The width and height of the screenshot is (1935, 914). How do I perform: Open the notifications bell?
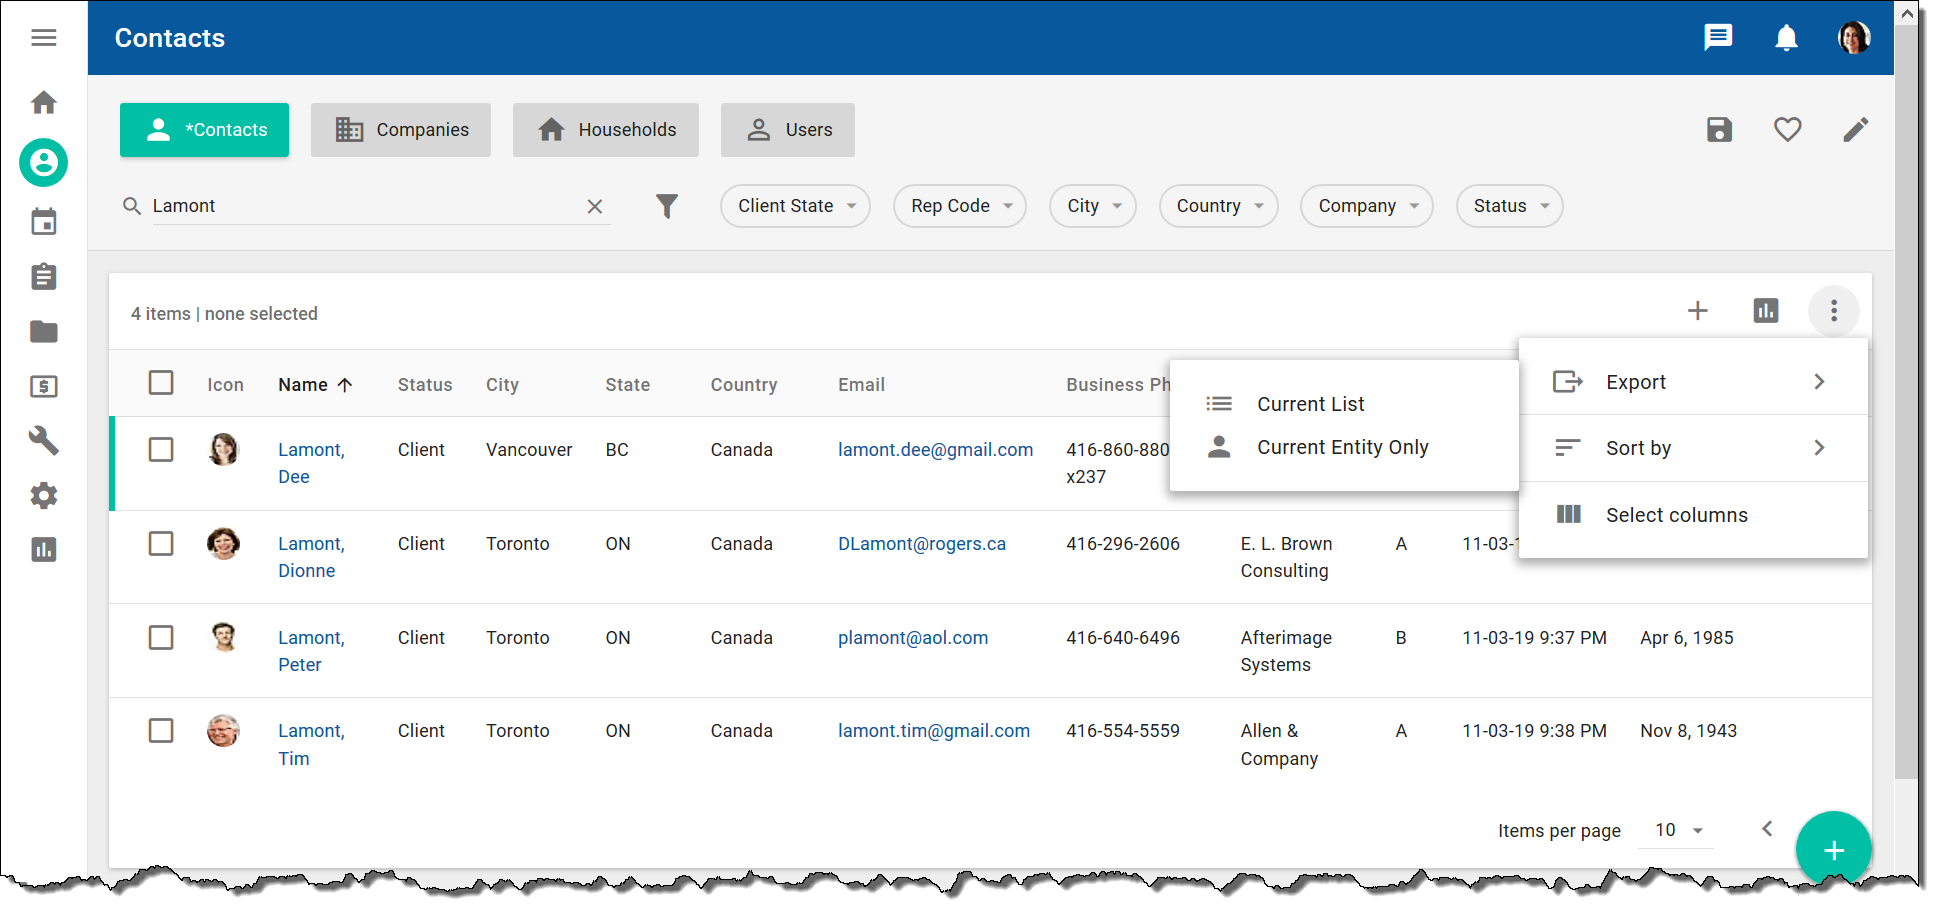point(1786,37)
